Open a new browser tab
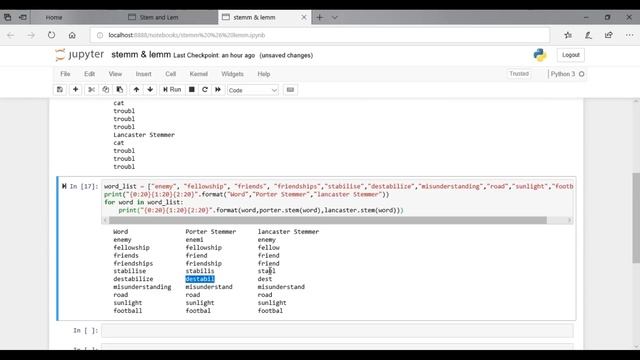640x360 pixels. coord(320,18)
